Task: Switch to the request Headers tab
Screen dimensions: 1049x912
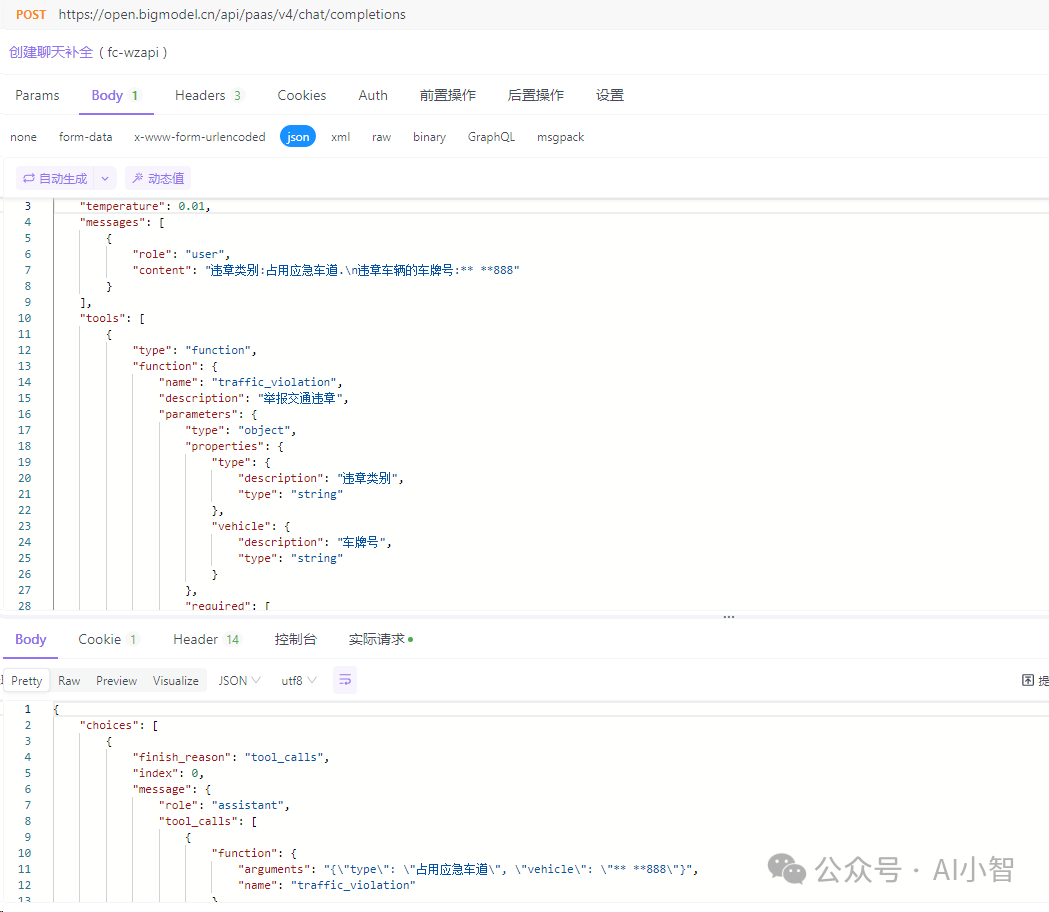Action: (208, 95)
